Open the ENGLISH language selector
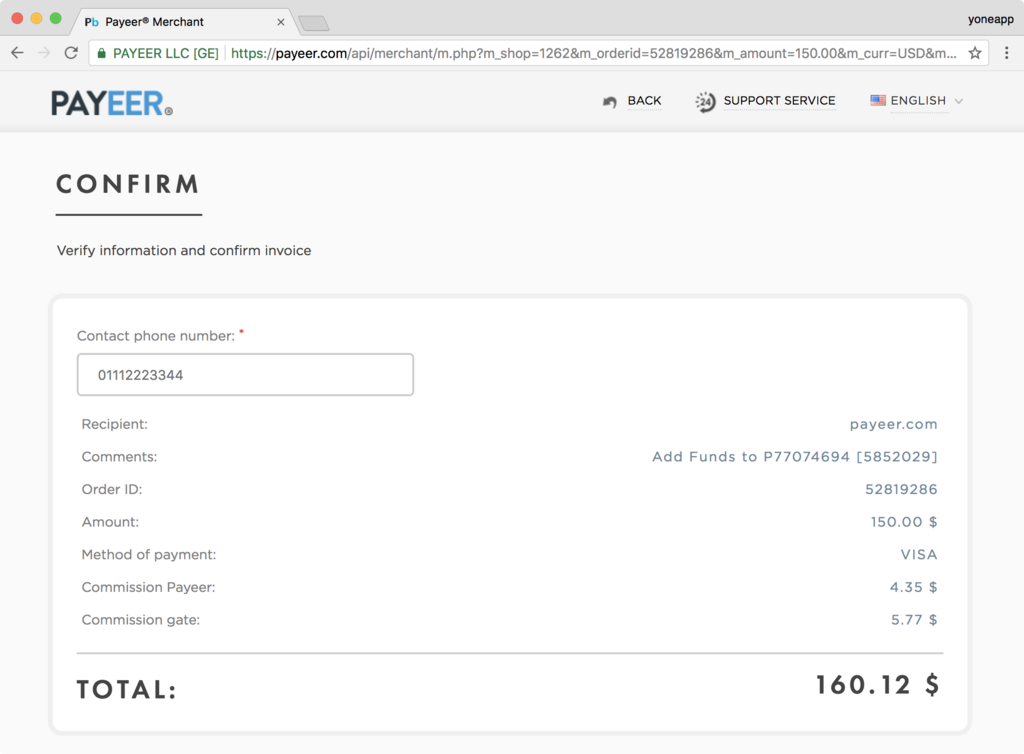The height and width of the screenshot is (754, 1024). tap(918, 101)
